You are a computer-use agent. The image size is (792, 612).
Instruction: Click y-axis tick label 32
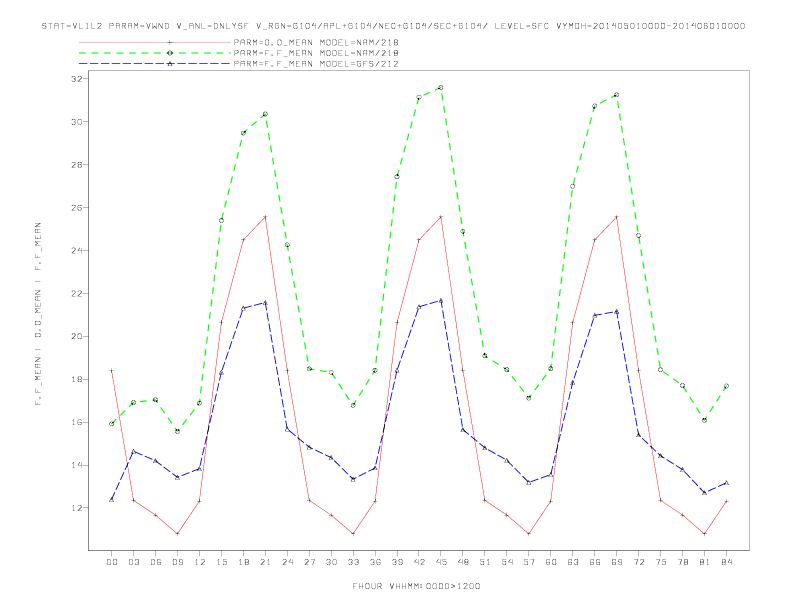coord(77,79)
